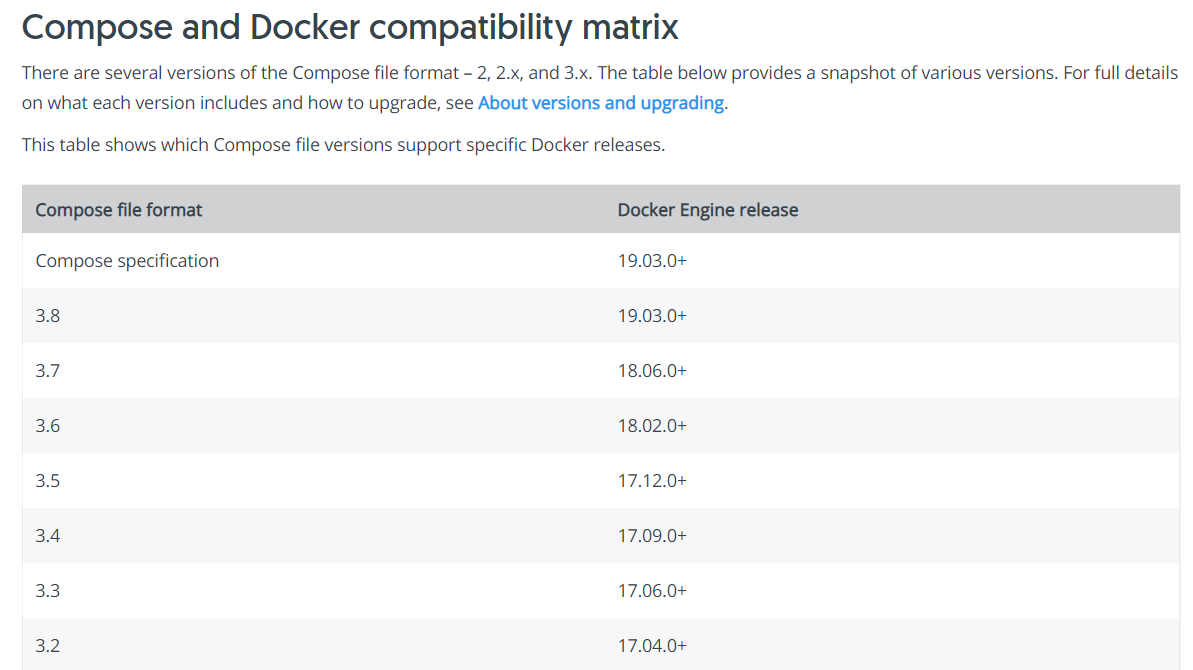The height and width of the screenshot is (670, 1193).
Task: Click the 3.6 file format cell
Action: click(48, 426)
